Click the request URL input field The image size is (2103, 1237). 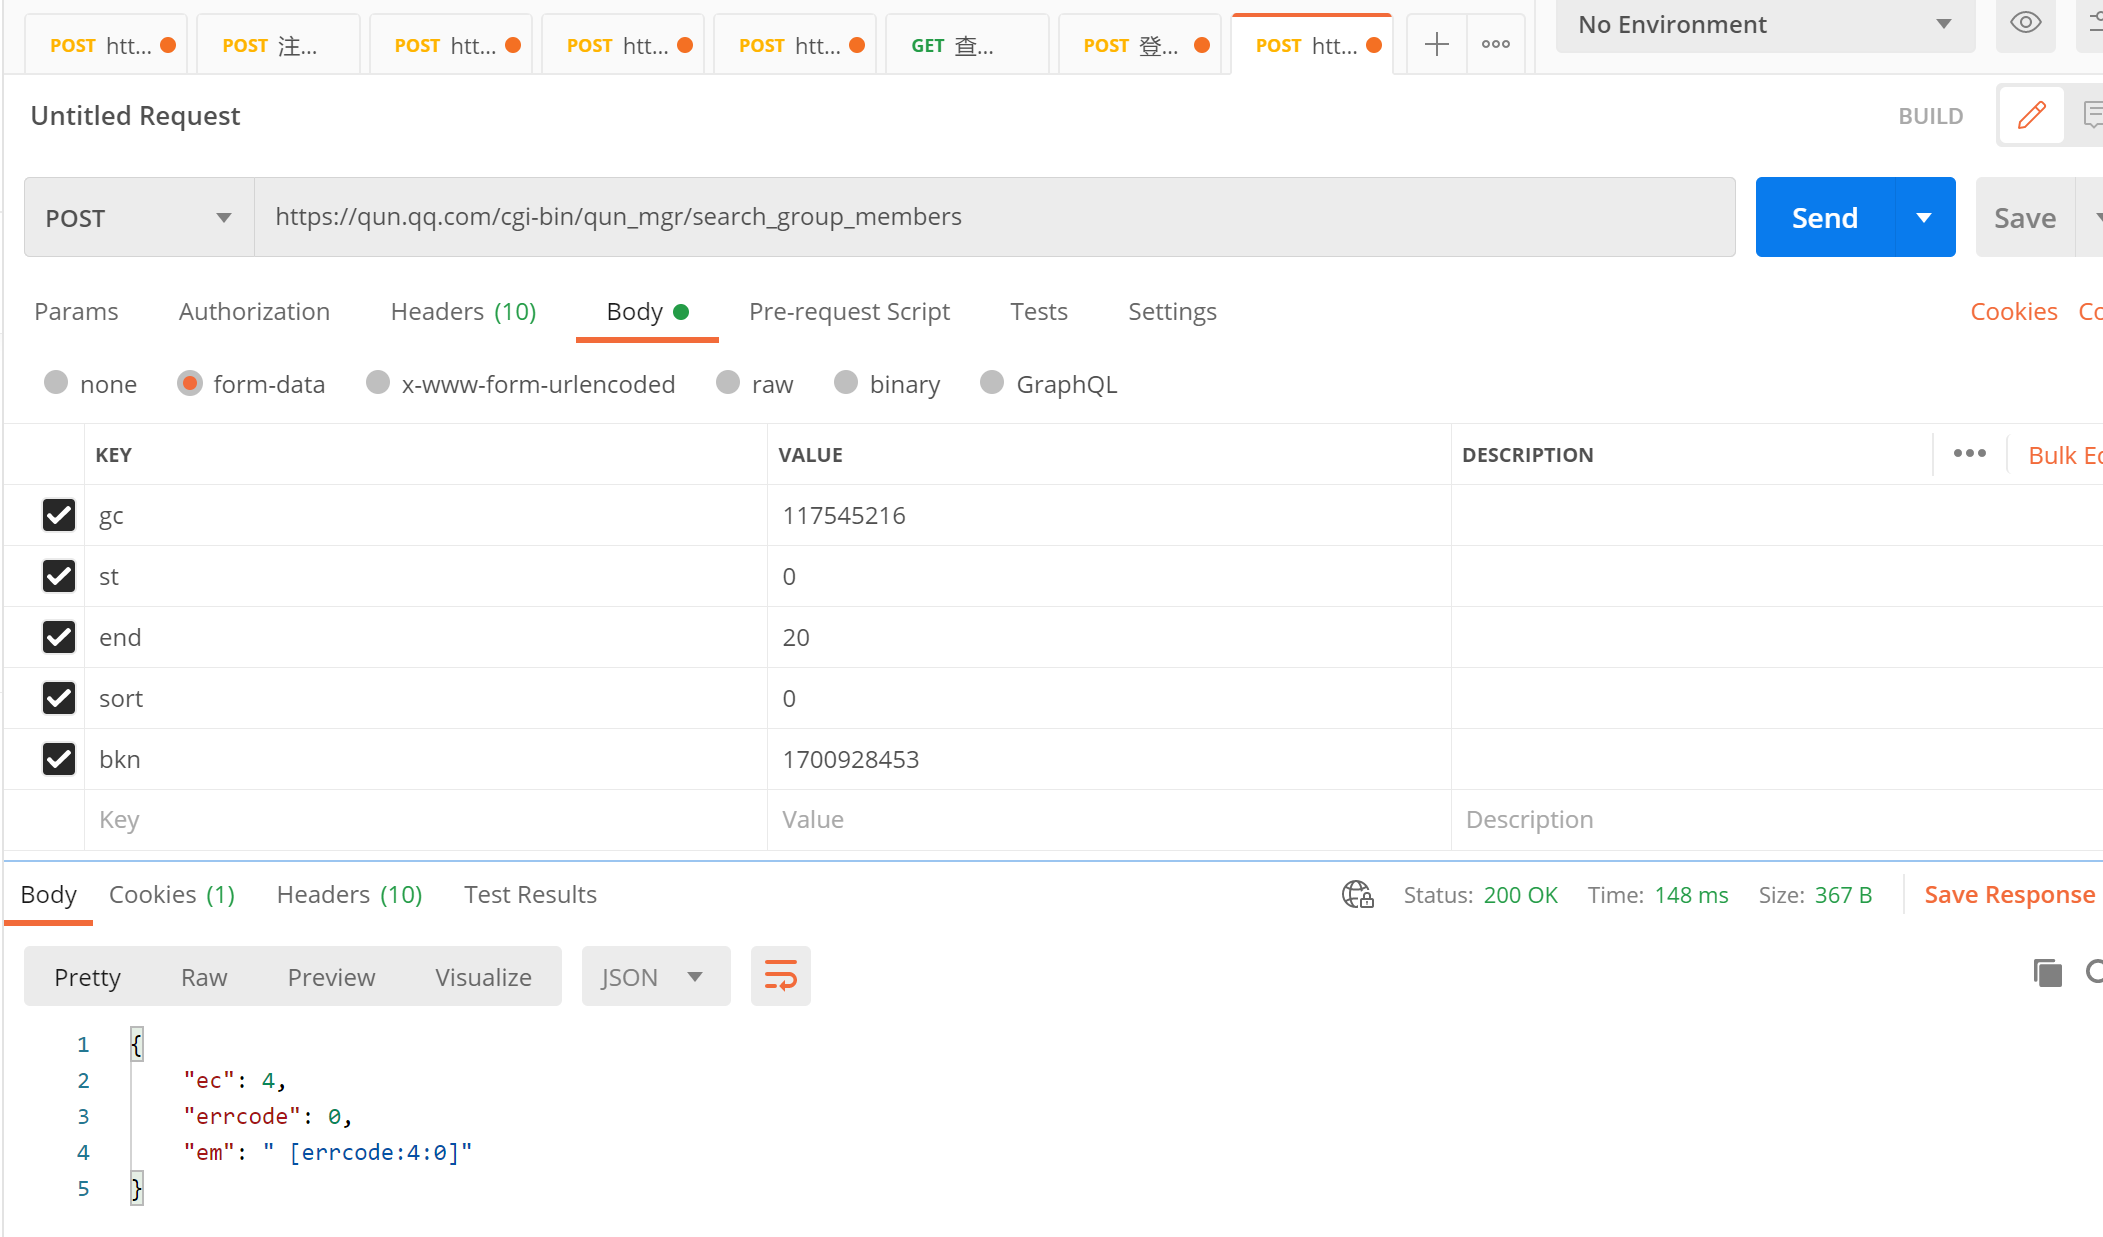click(994, 217)
